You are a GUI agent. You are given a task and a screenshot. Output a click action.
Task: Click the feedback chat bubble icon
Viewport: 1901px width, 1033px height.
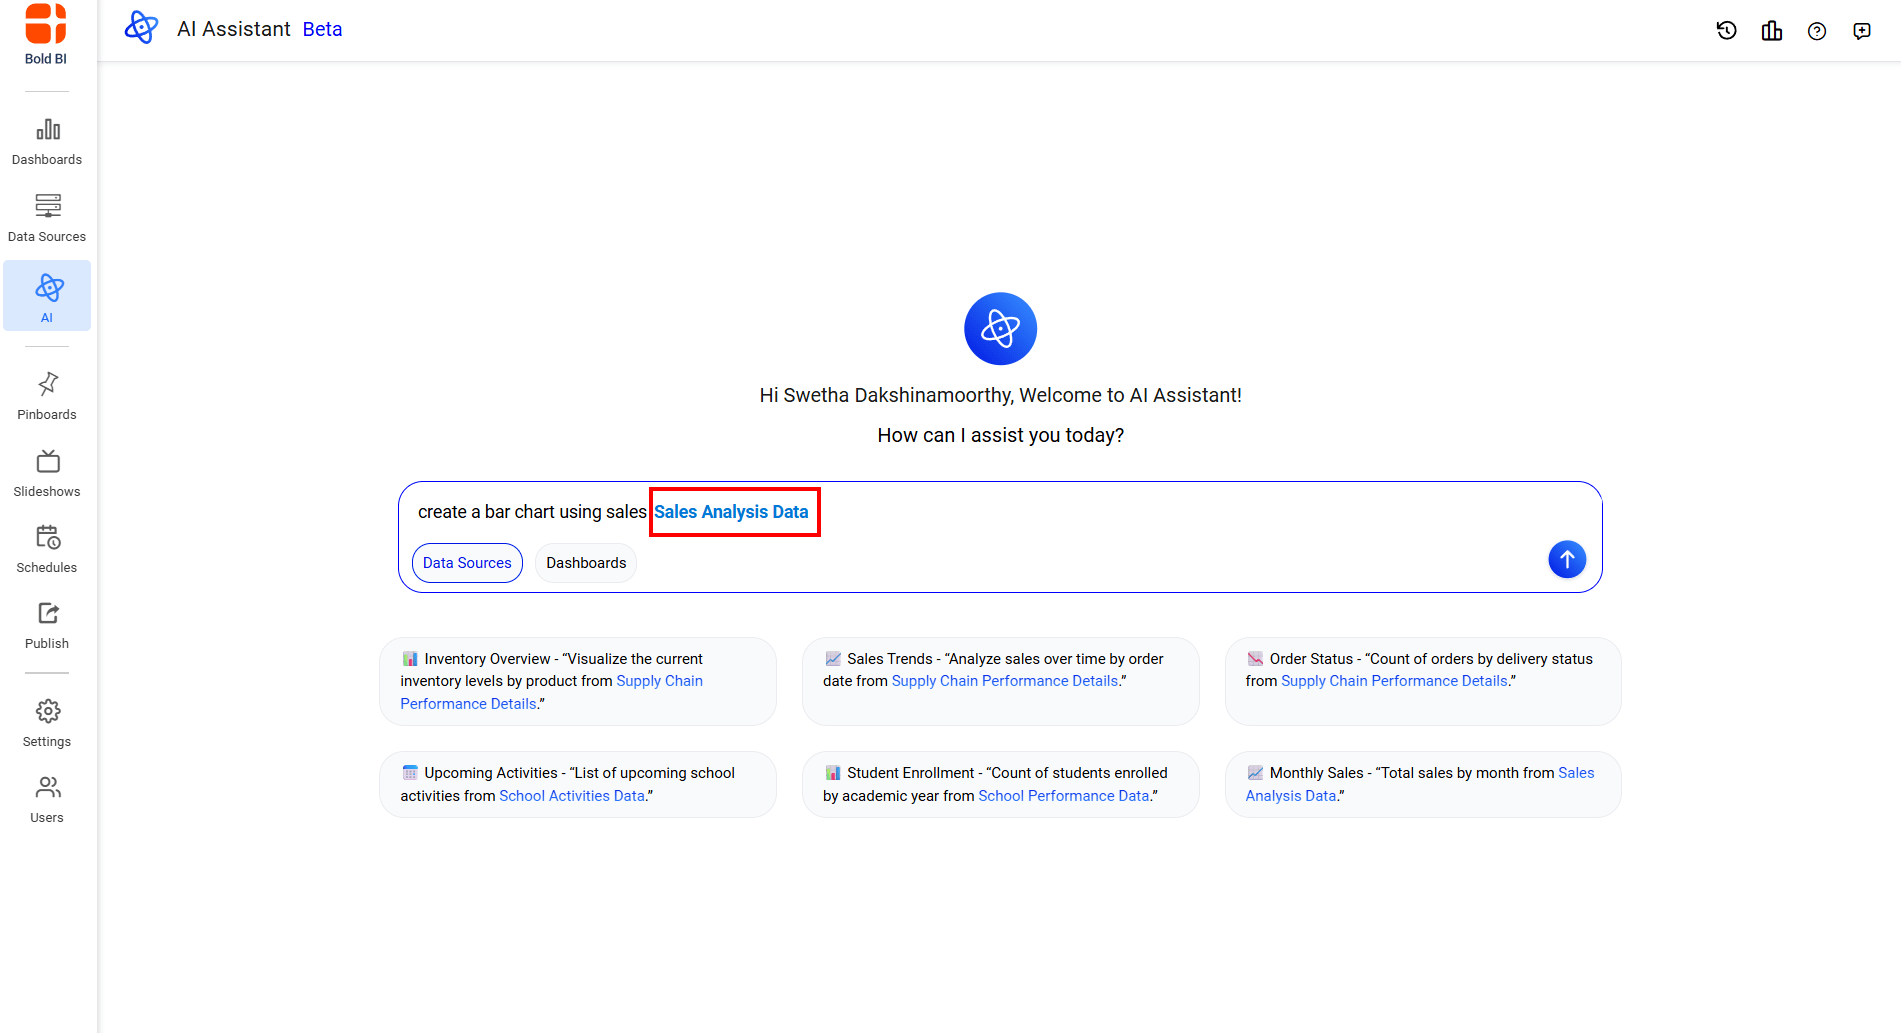click(x=1861, y=31)
